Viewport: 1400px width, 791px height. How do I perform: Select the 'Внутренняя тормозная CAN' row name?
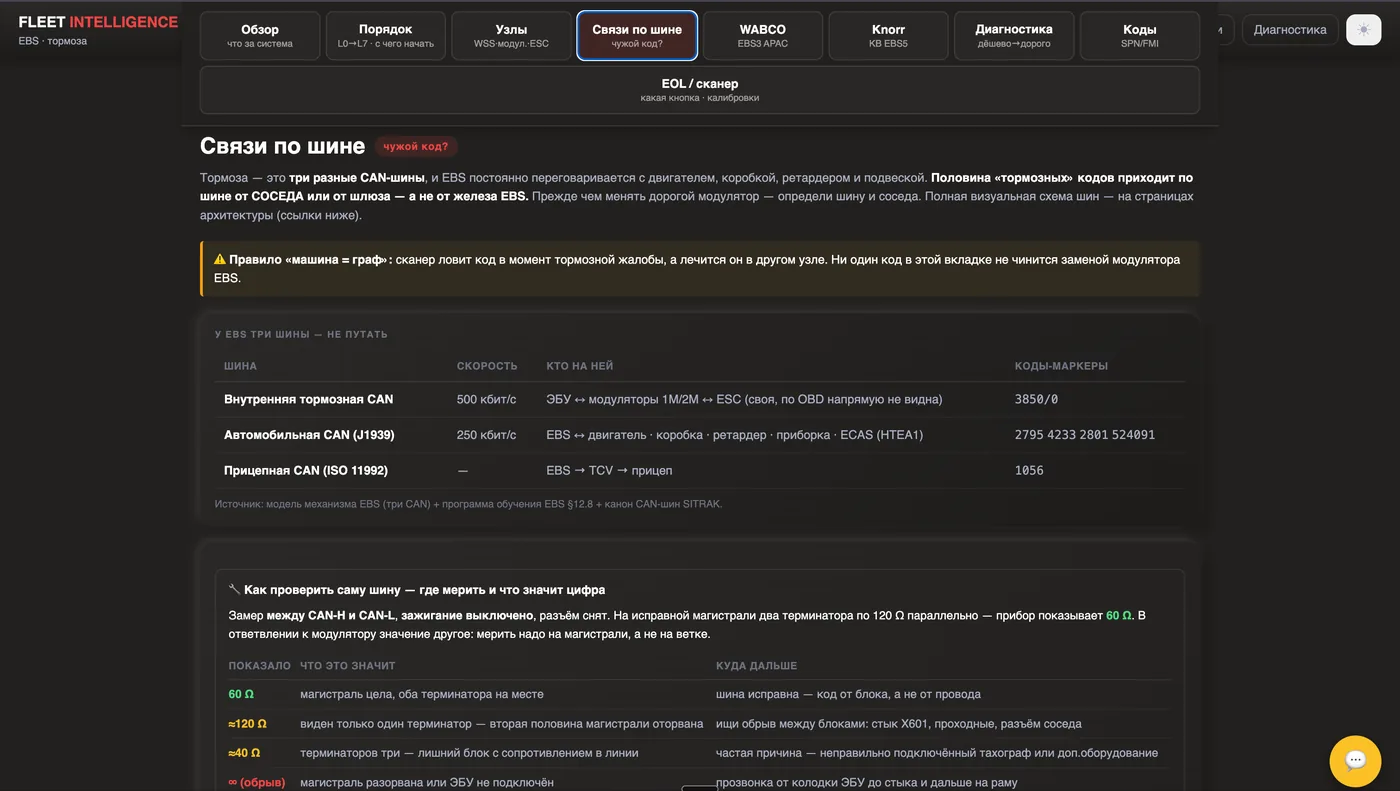click(309, 399)
